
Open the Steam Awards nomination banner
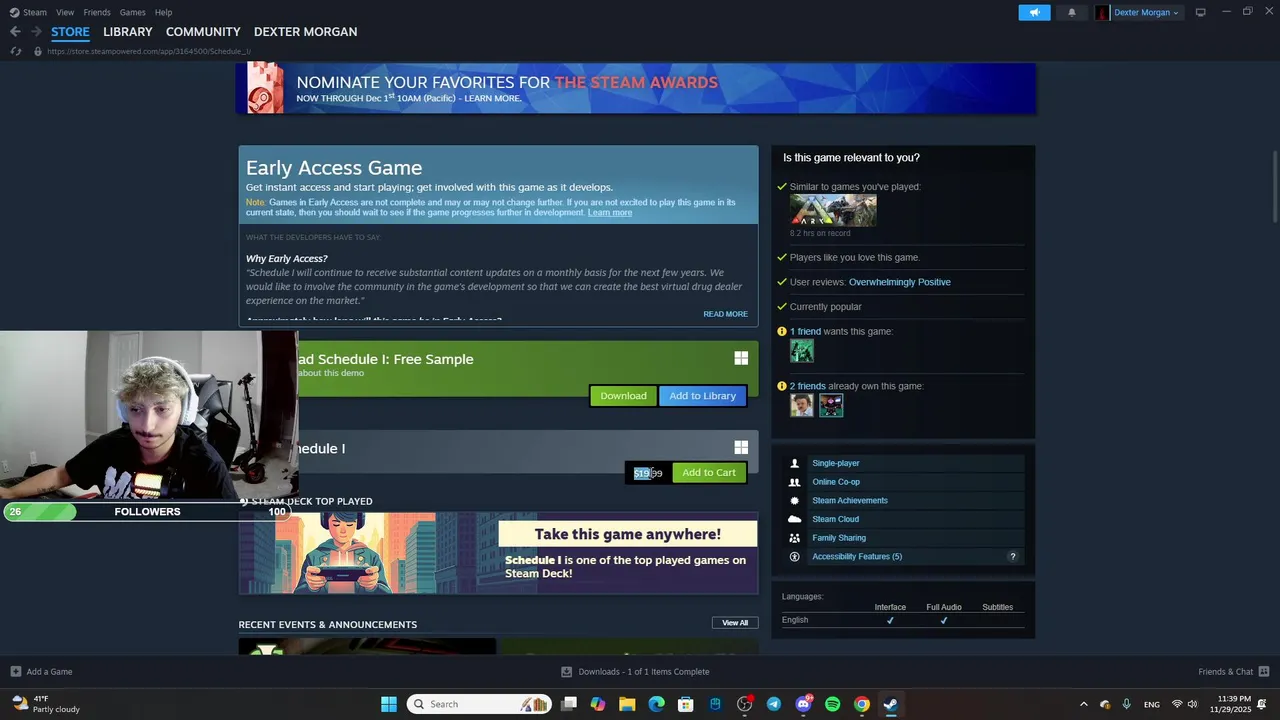tap(637, 88)
